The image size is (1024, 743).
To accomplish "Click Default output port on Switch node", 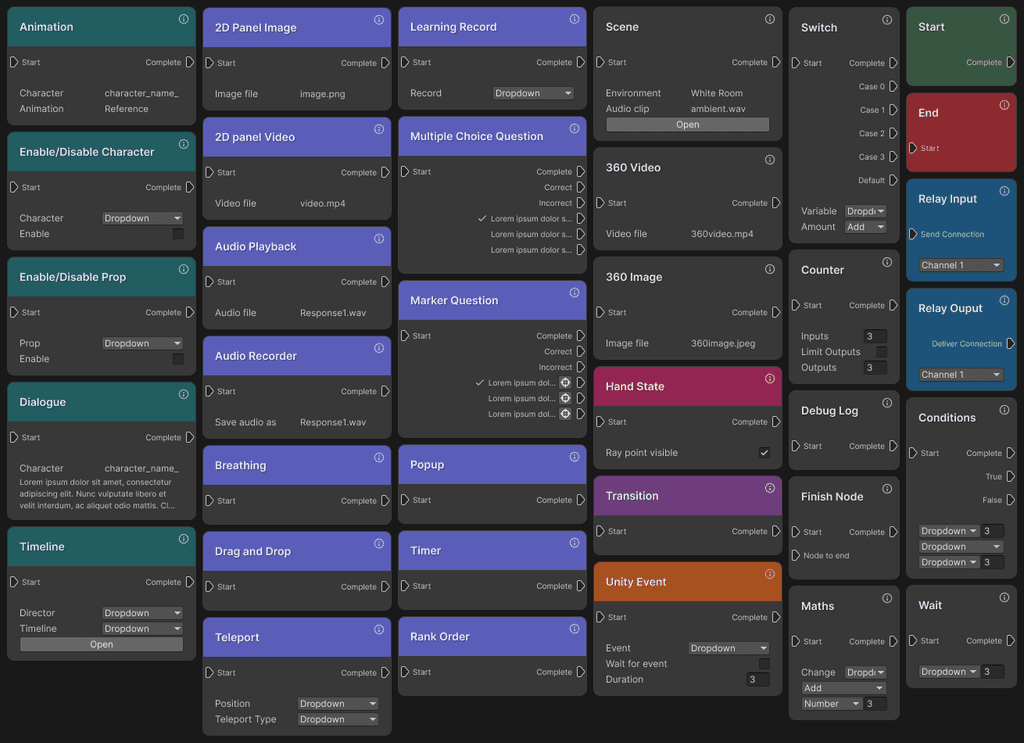I will (x=893, y=180).
